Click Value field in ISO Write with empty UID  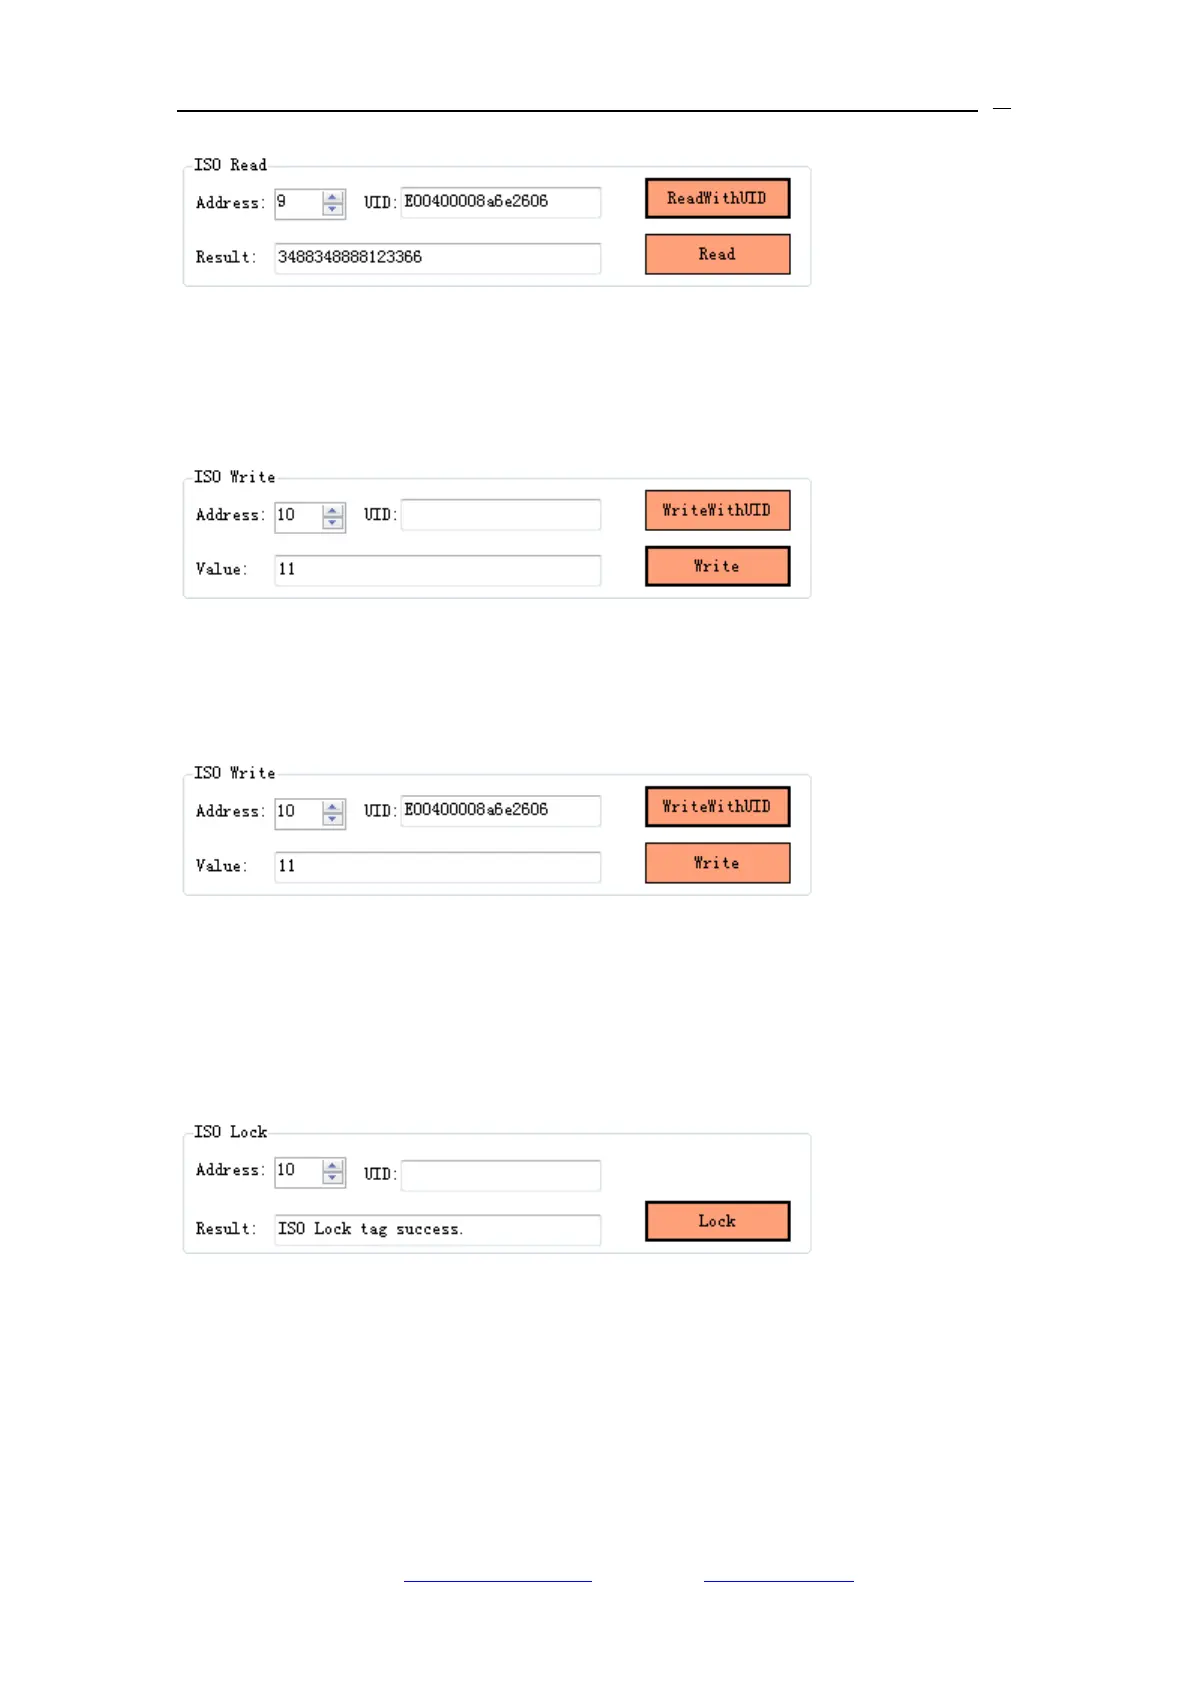tap(437, 570)
